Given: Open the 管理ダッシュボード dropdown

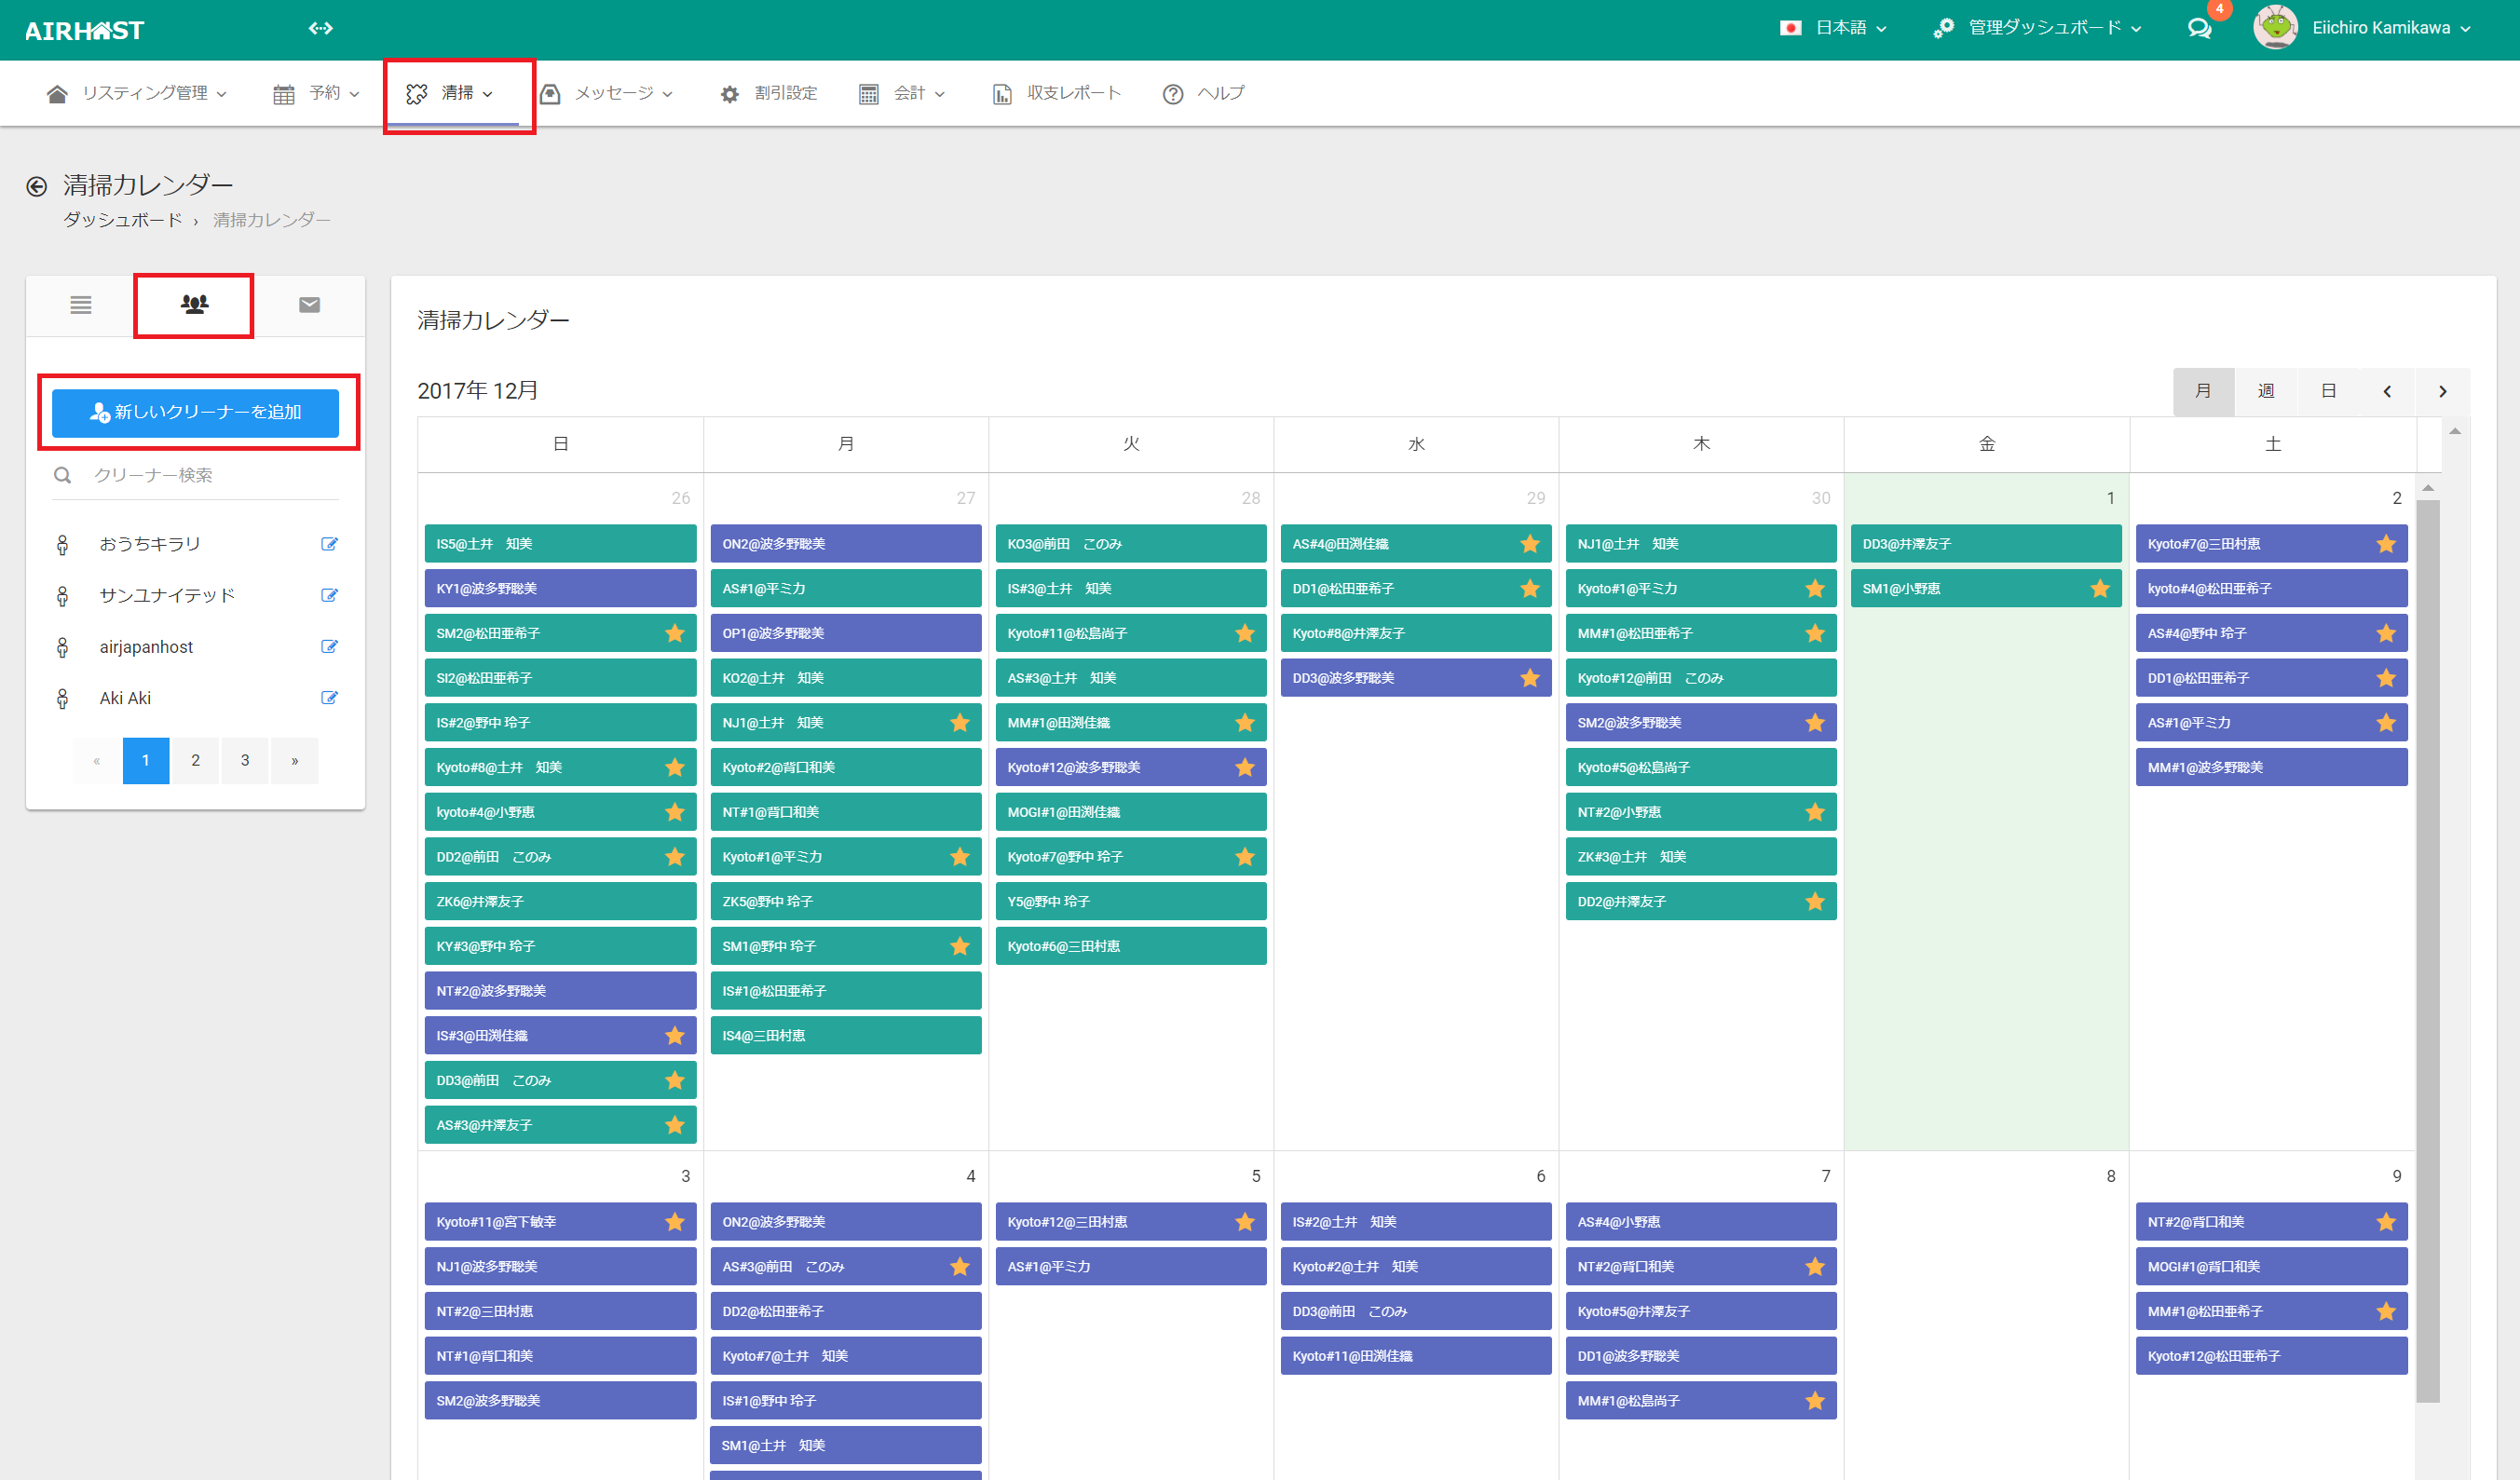Looking at the screenshot, I should pos(2038,28).
